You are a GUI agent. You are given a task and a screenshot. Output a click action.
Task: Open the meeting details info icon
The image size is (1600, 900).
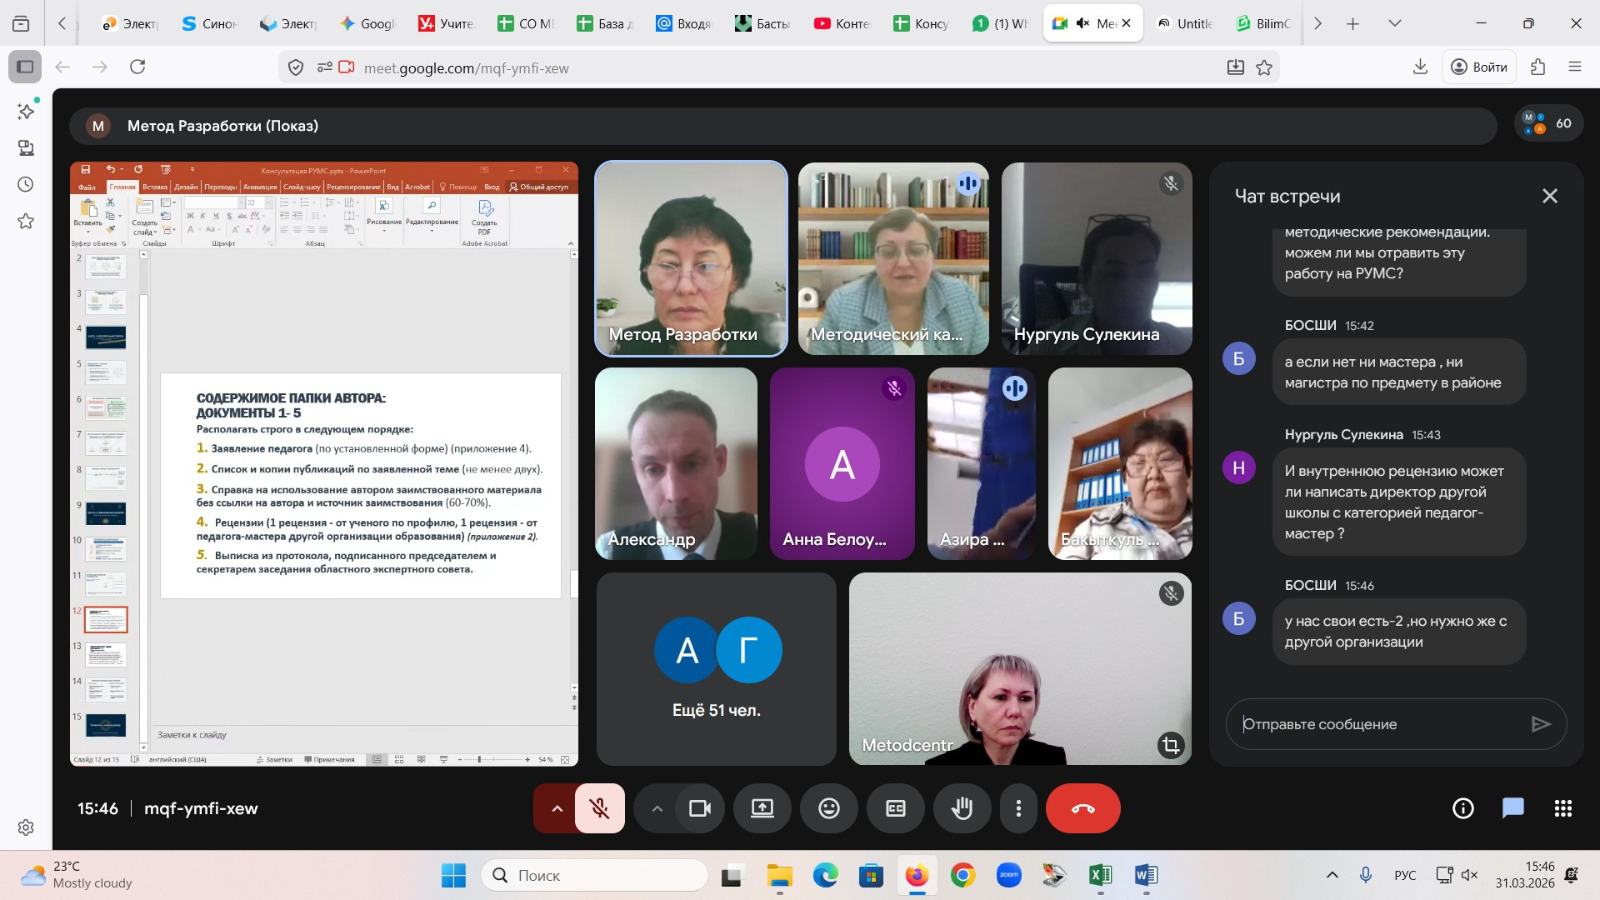1463,808
